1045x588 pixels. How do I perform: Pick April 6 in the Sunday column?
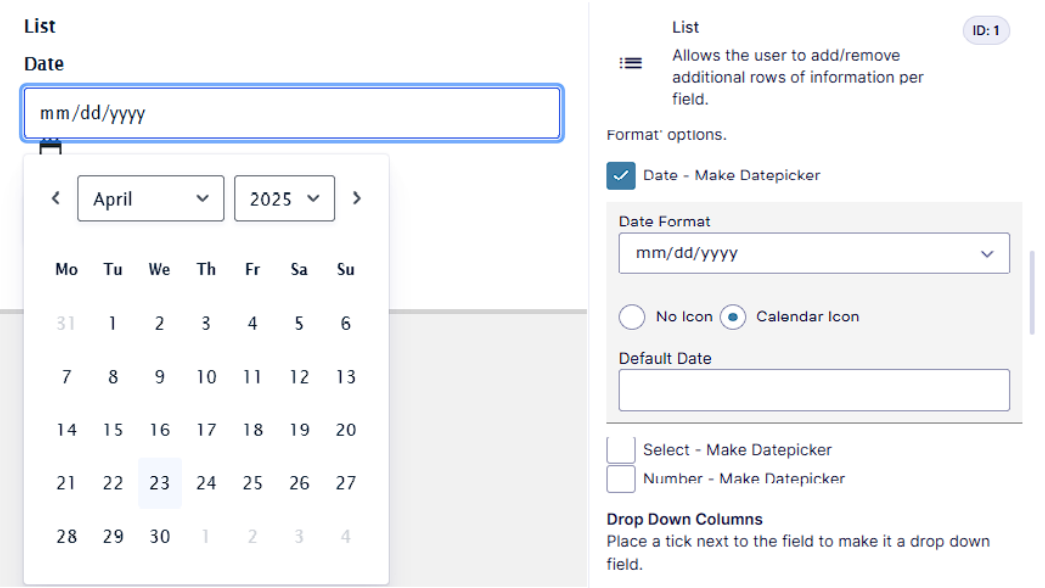coord(345,324)
